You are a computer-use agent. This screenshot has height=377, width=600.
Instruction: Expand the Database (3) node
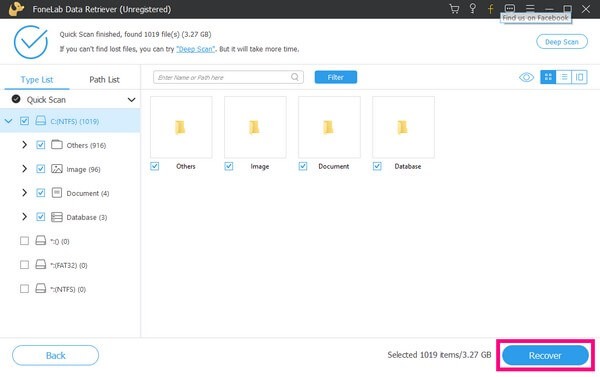click(x=24, y=217)
